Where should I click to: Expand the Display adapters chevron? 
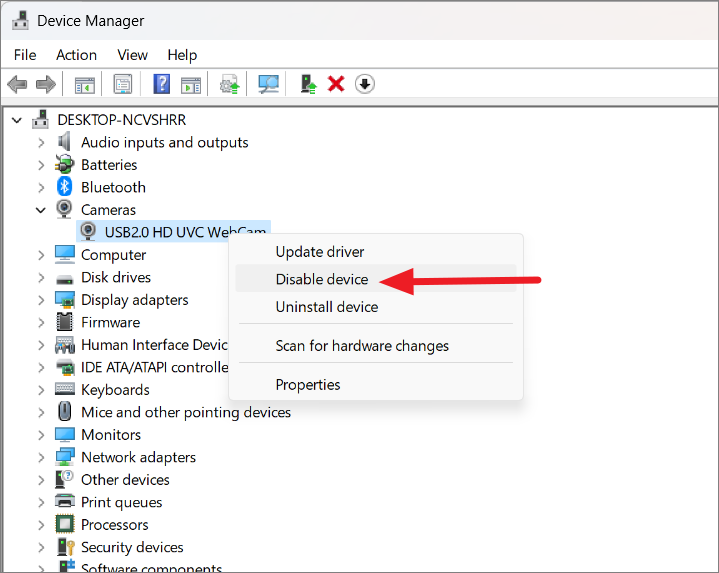(41, 300)
